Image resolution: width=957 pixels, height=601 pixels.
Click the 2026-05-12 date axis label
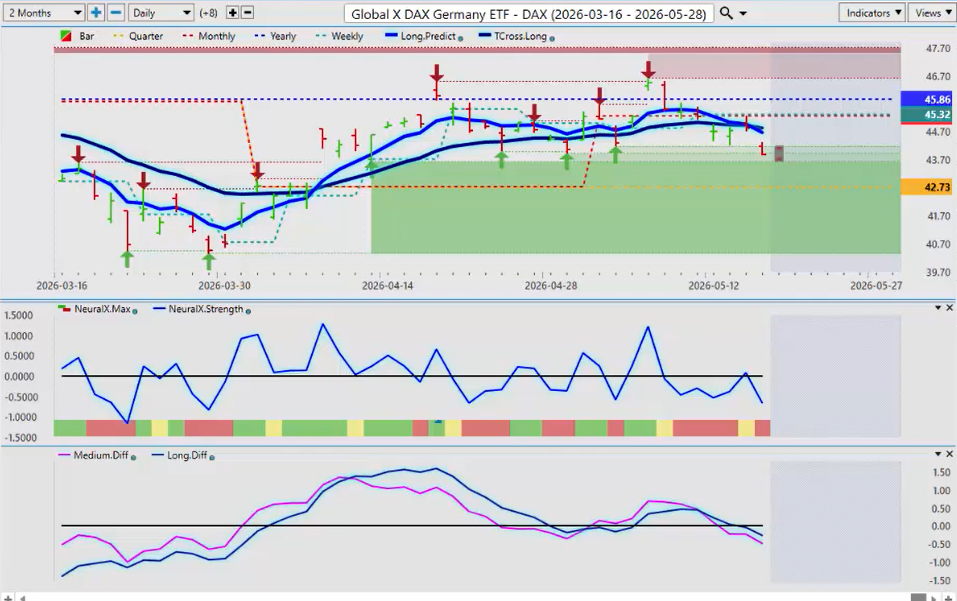(x=713, y=286)
